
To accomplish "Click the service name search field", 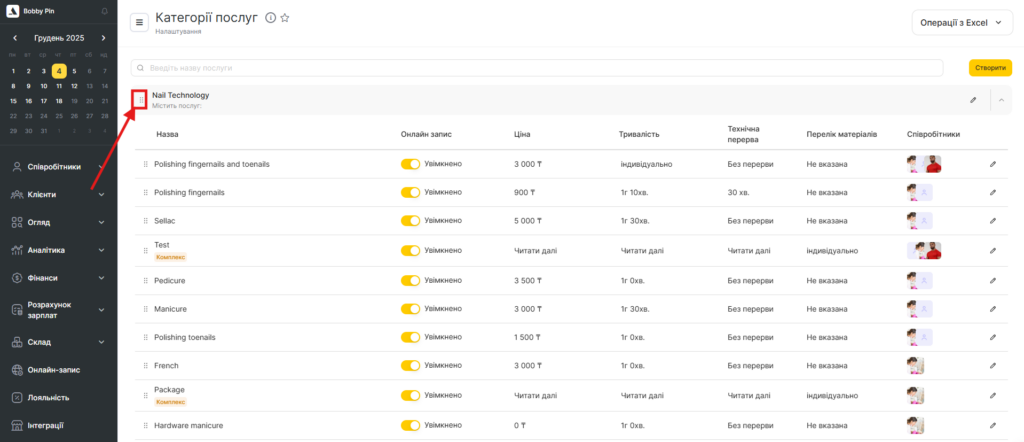I will (540, 68).
